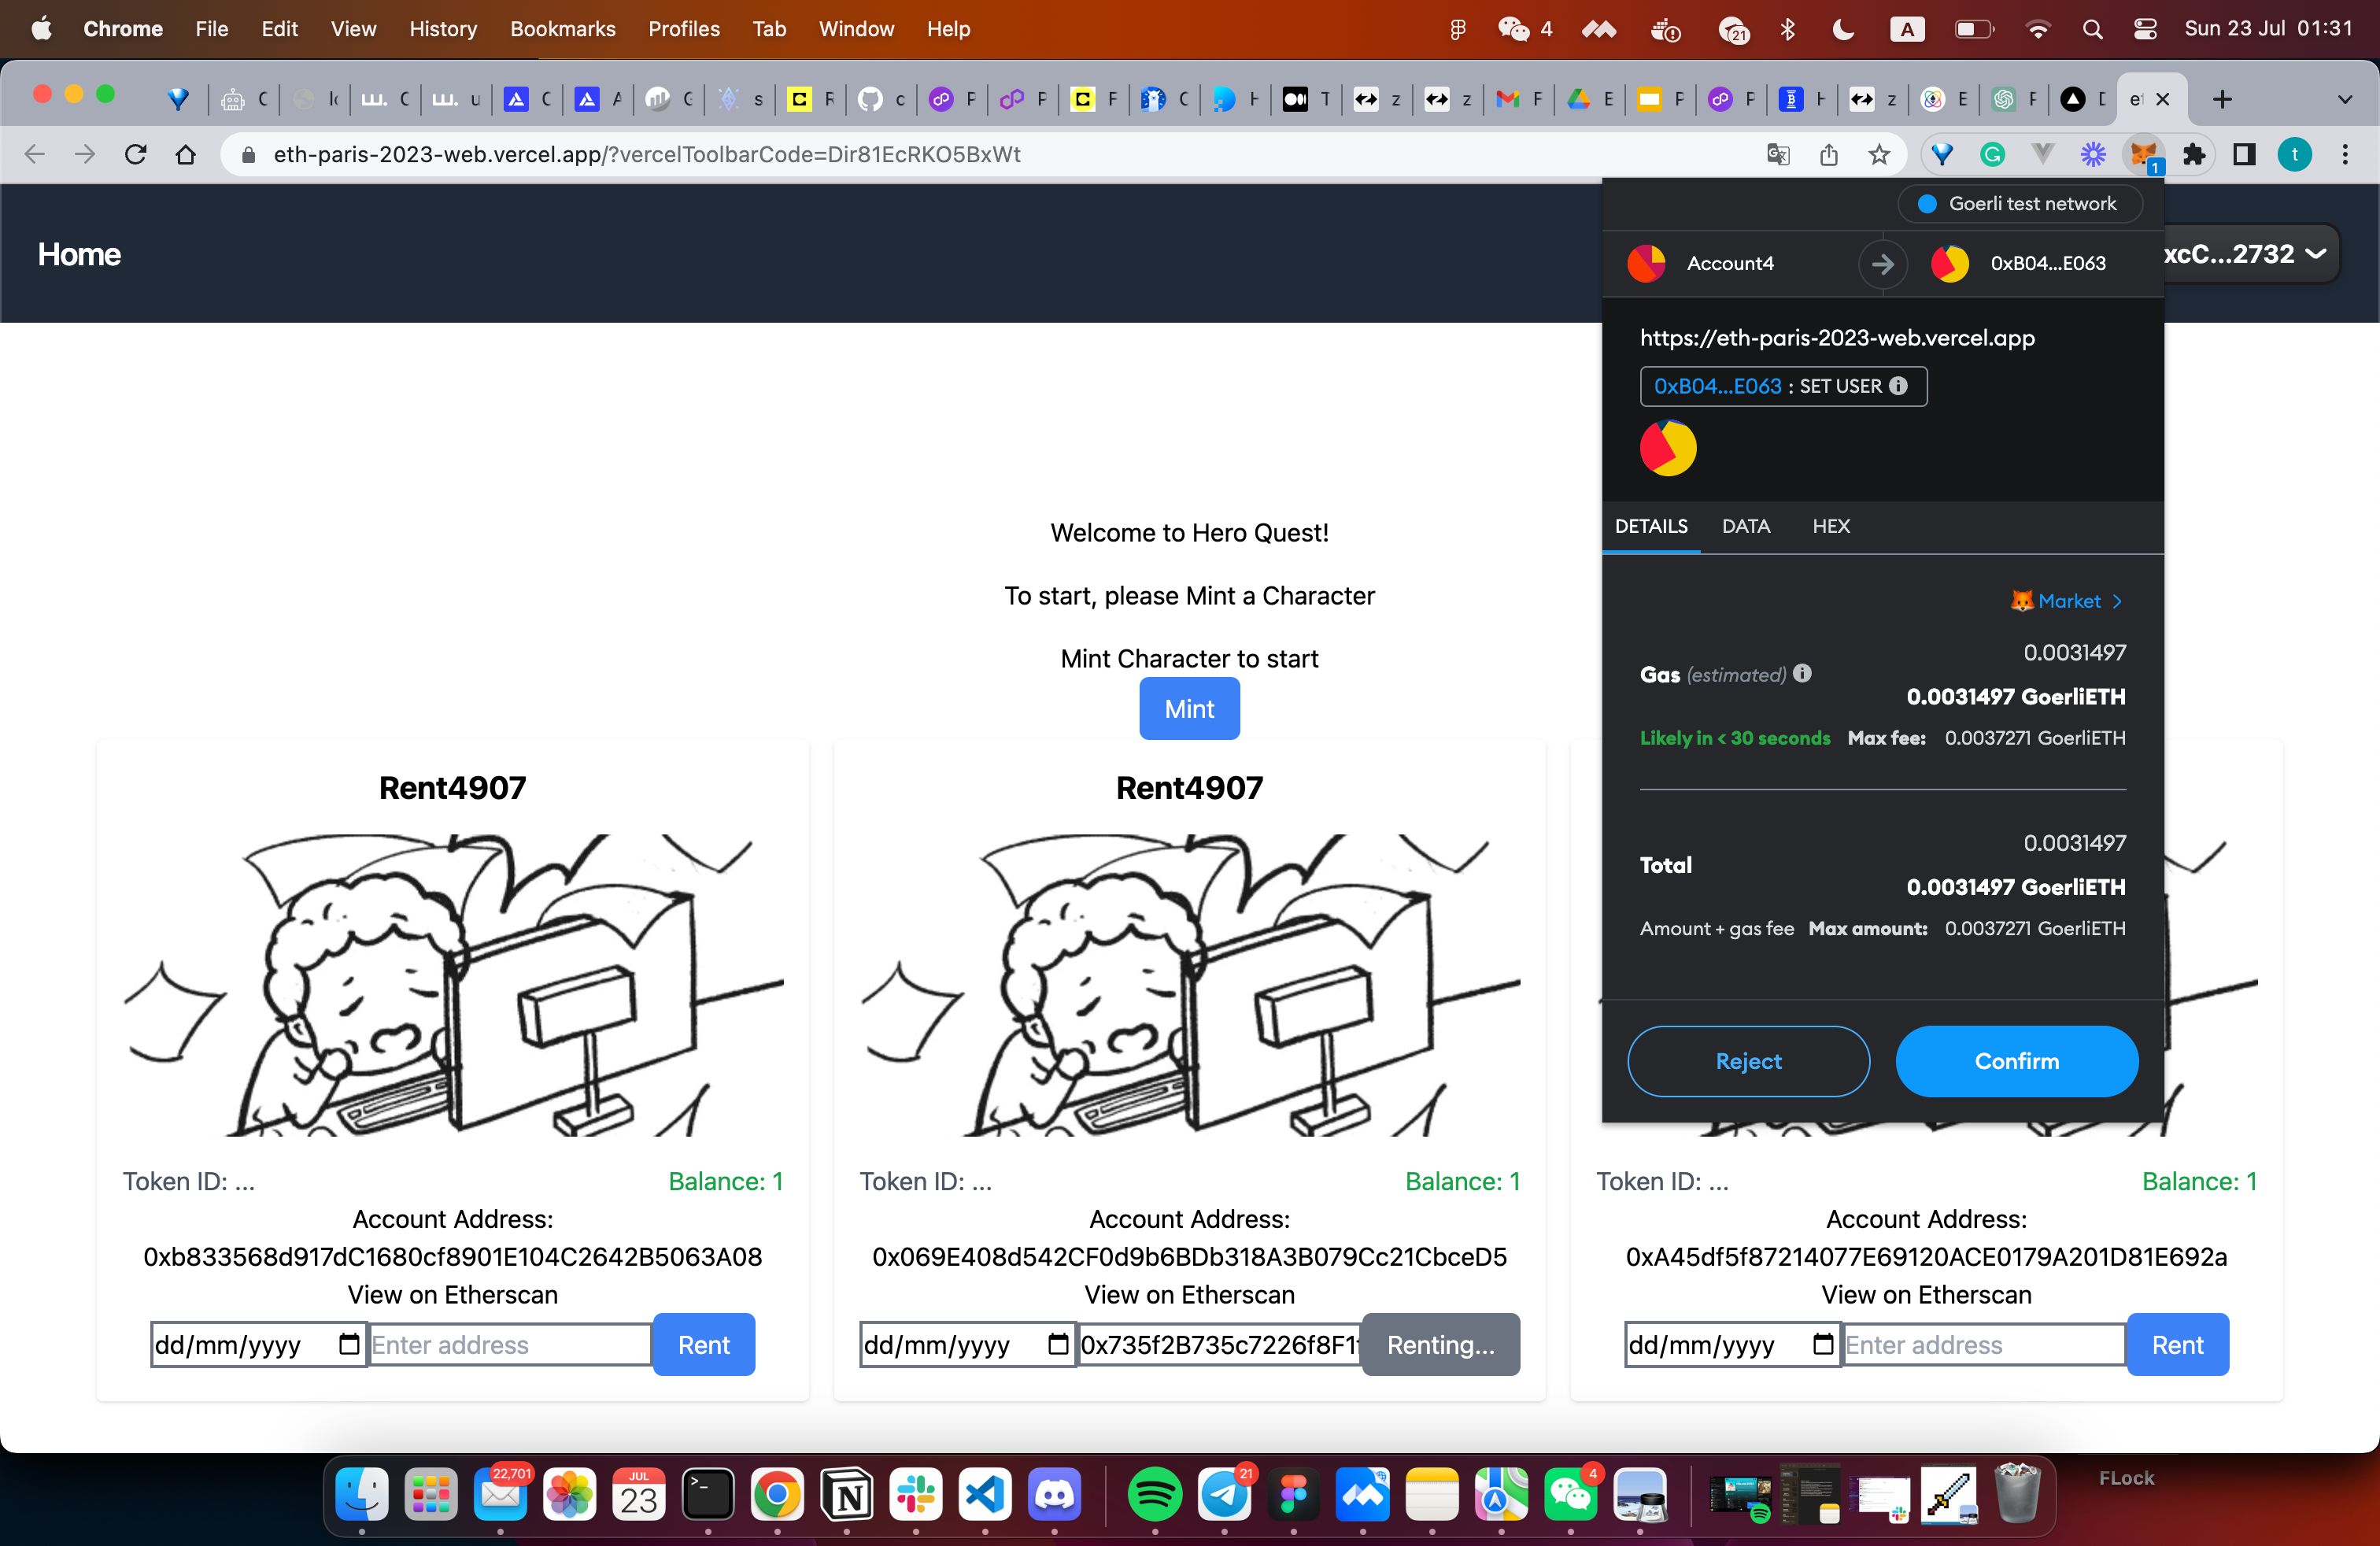This screenshot has width=2380, height=1546.
Task: Click the first card's character image
Action: 453,985
